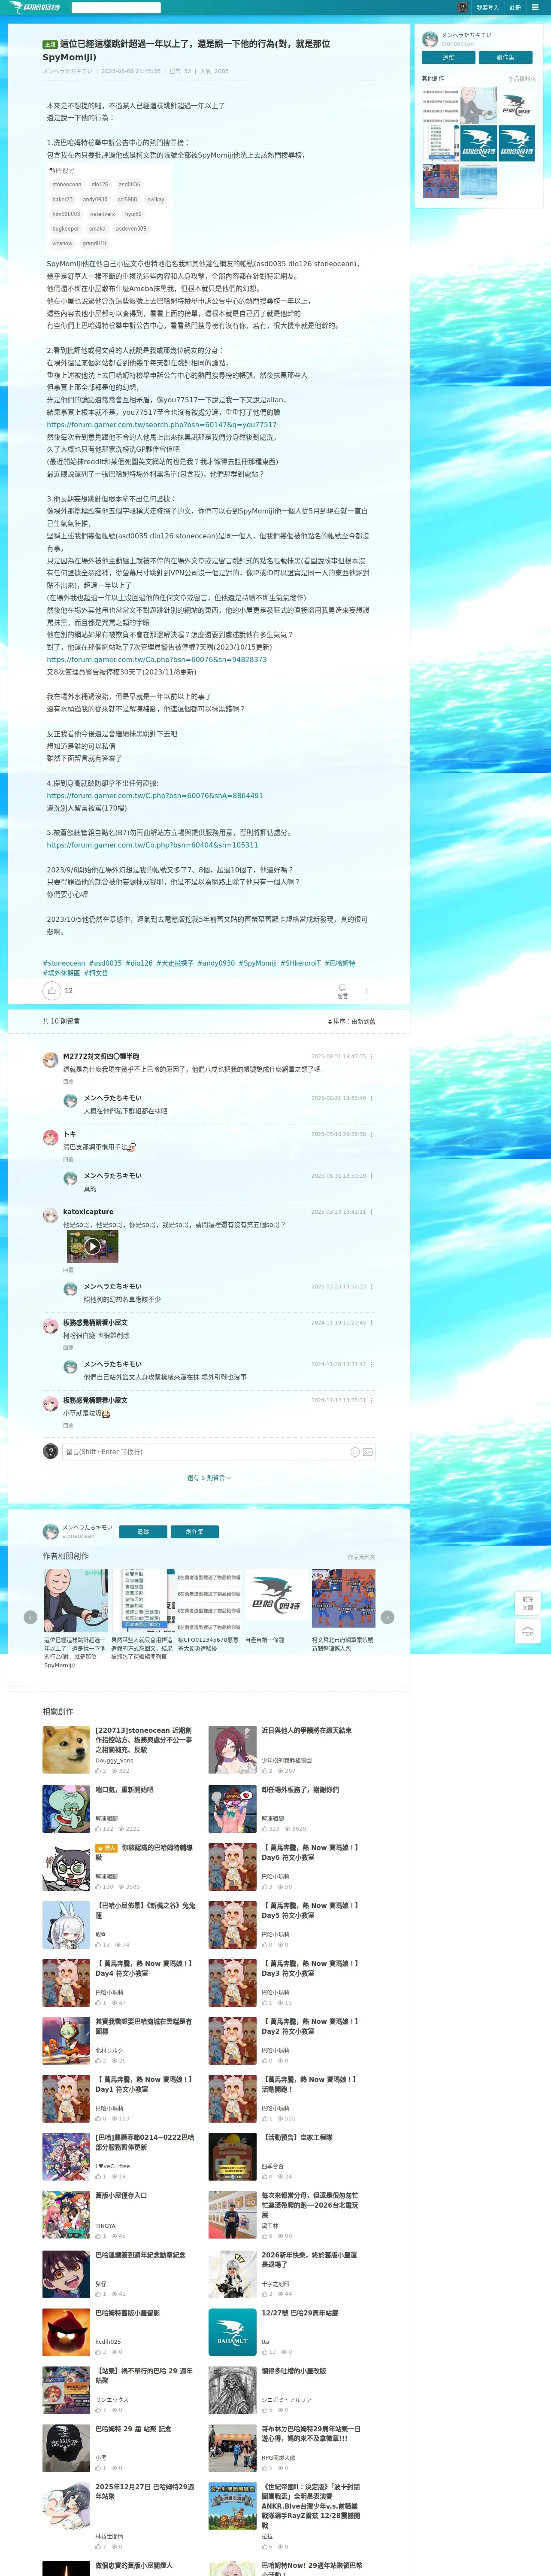This screenshot has width=551, height=2576.
Task: Open Doge thumbnail of [220713]stoneocean post
Action: [x=66, y=1750]
